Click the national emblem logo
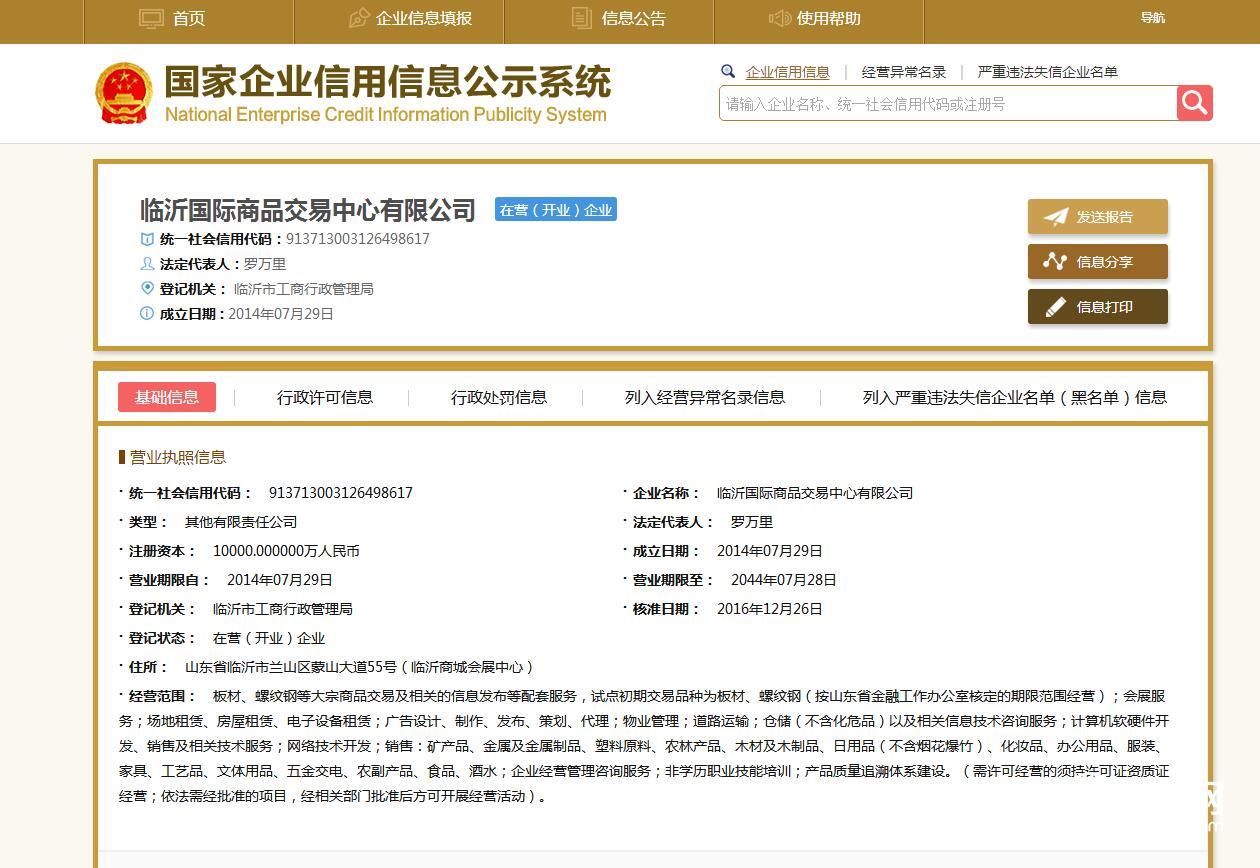This screenshot has width=1260, height=868. [x=124, y=91]
